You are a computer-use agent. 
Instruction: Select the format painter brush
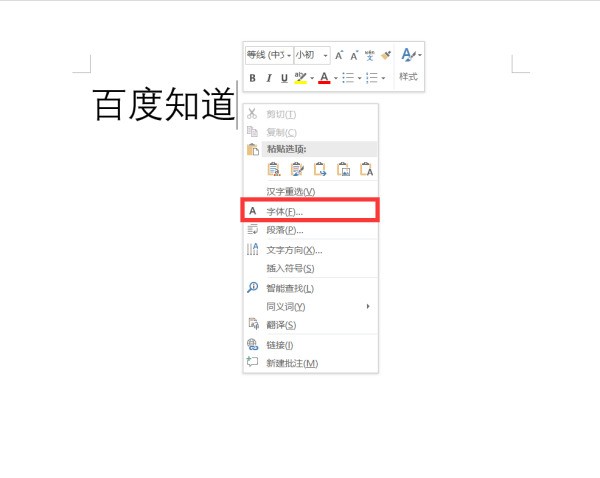(386, 55)
